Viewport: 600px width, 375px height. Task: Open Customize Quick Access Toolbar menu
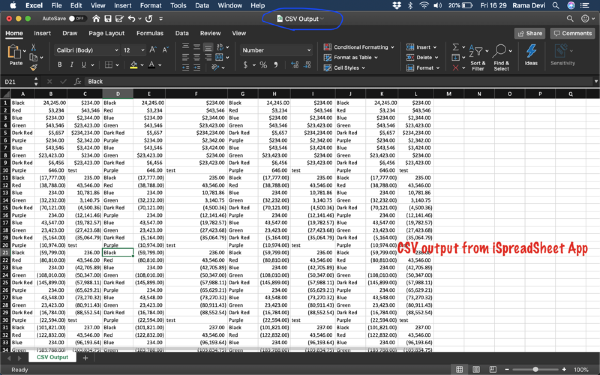[161, 18]
